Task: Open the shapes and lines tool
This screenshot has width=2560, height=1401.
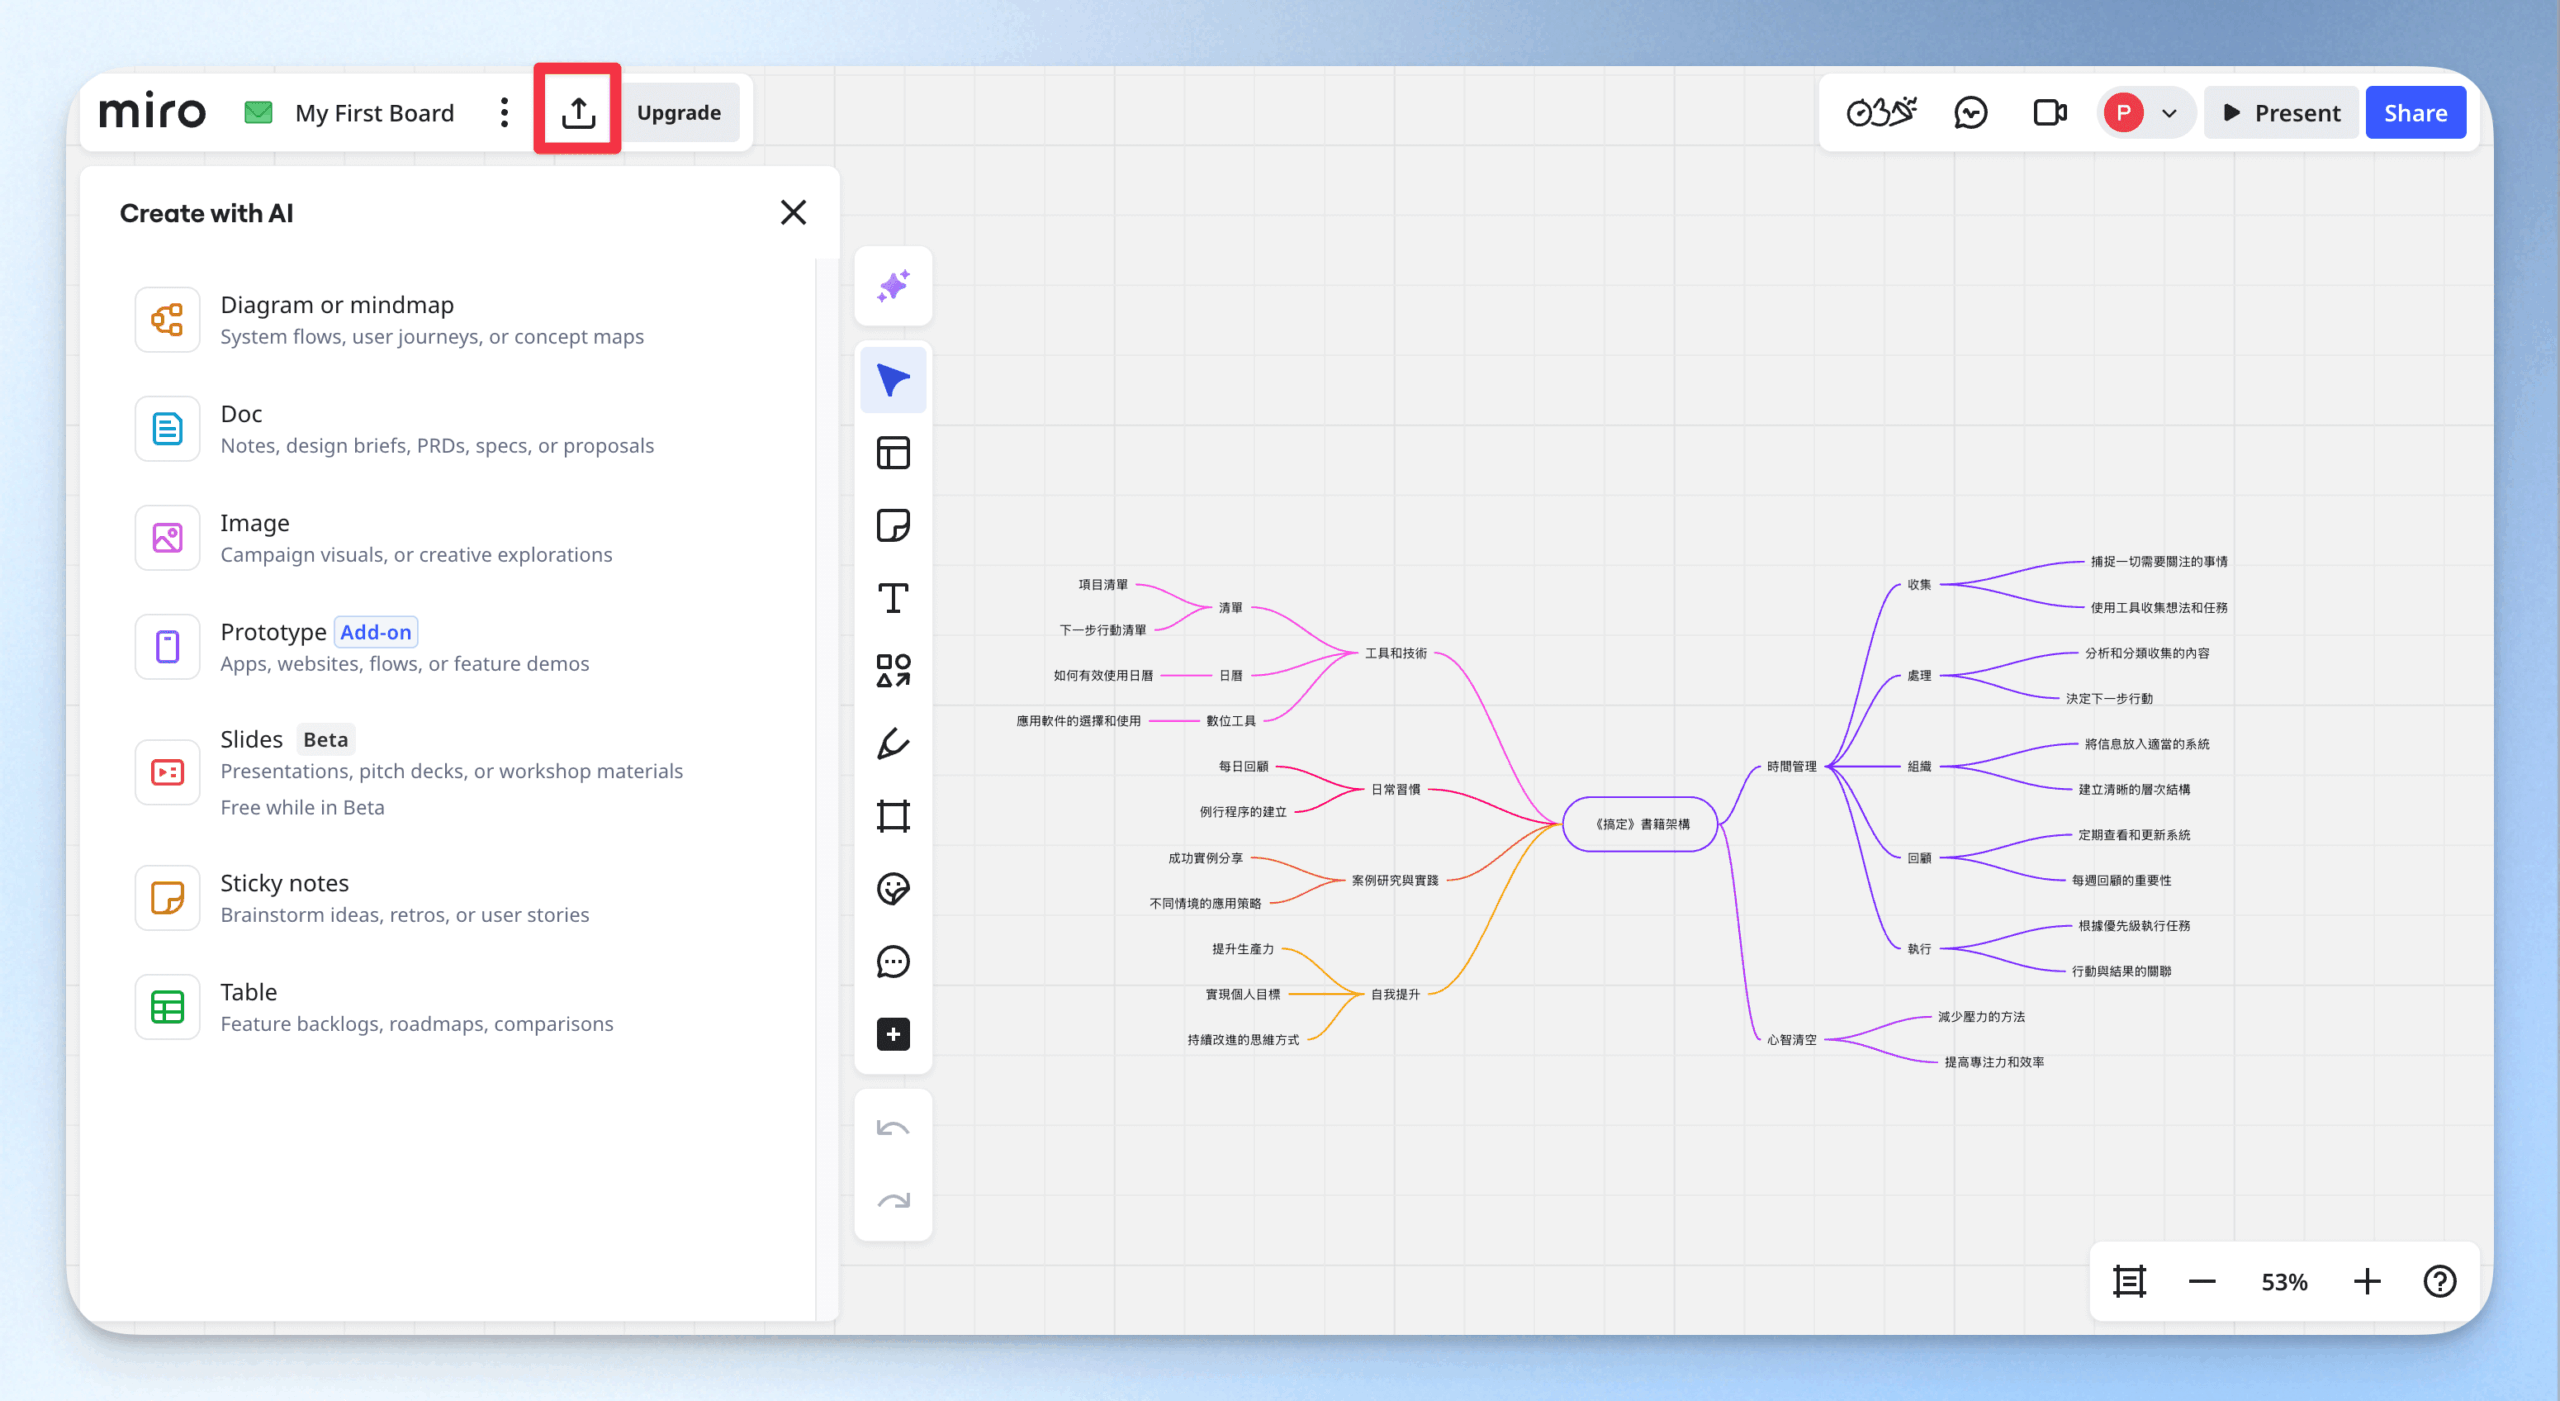Action: [893, 671]
